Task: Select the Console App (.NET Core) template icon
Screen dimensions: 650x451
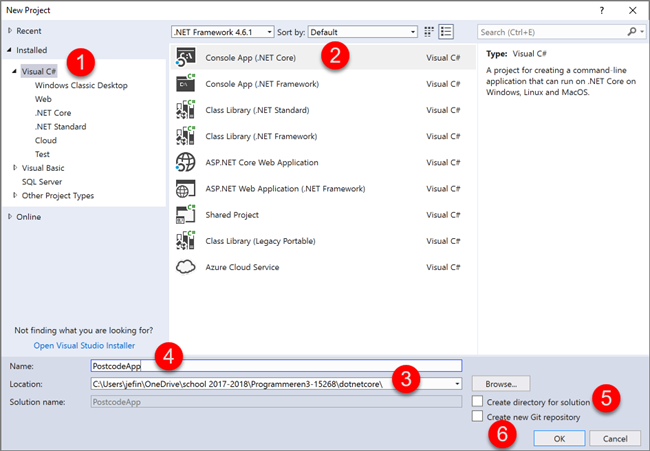Action: point(186,57)
